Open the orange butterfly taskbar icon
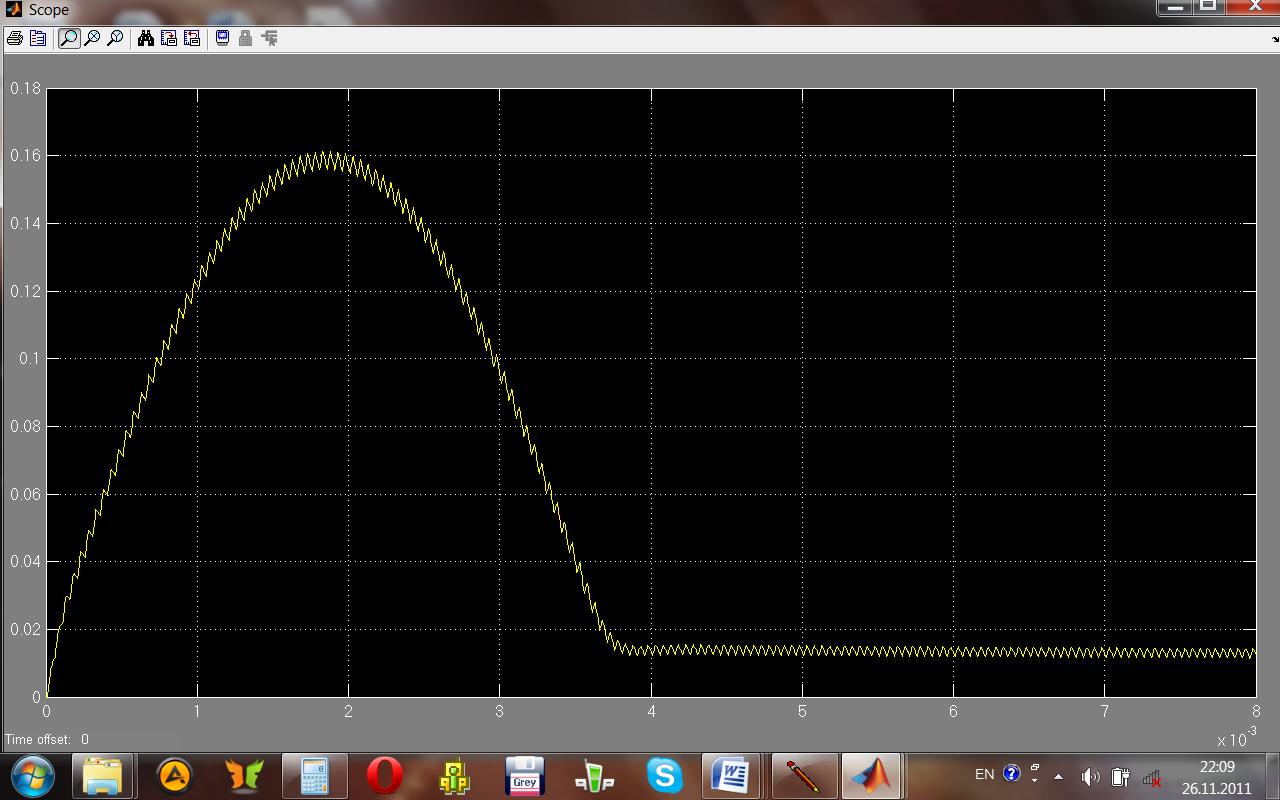Image resolution: width=1280 pixels, height=800 pixels. coord(245,776)
